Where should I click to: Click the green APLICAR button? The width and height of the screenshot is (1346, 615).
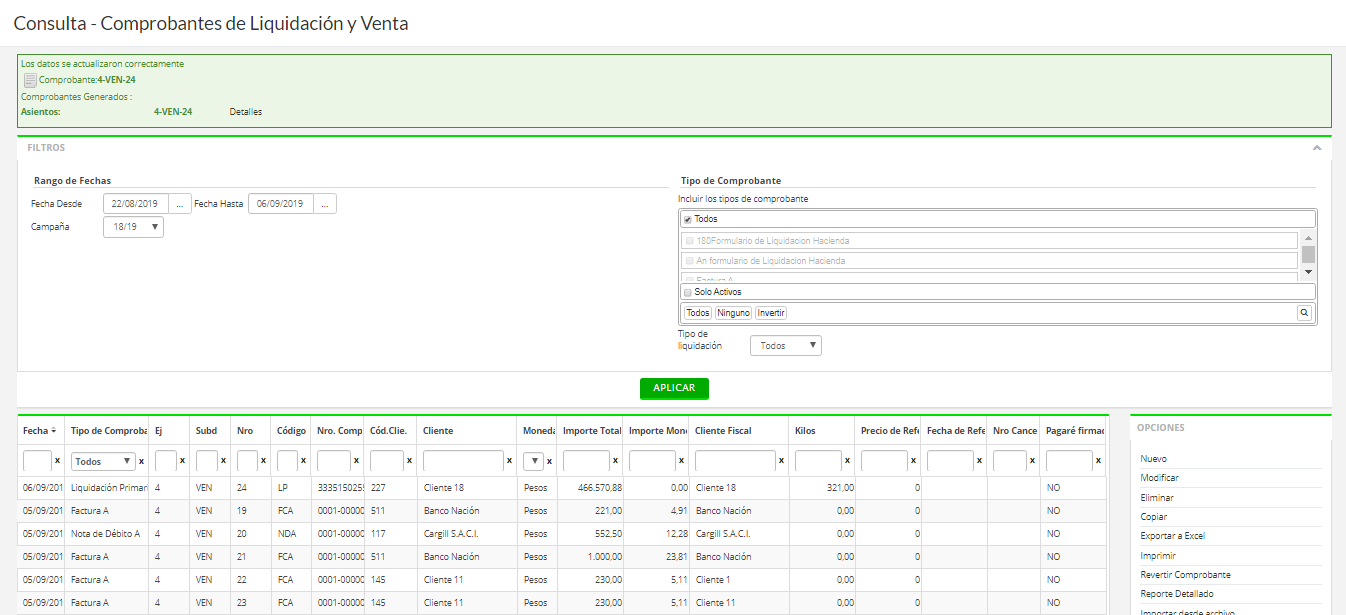[674, 388]
